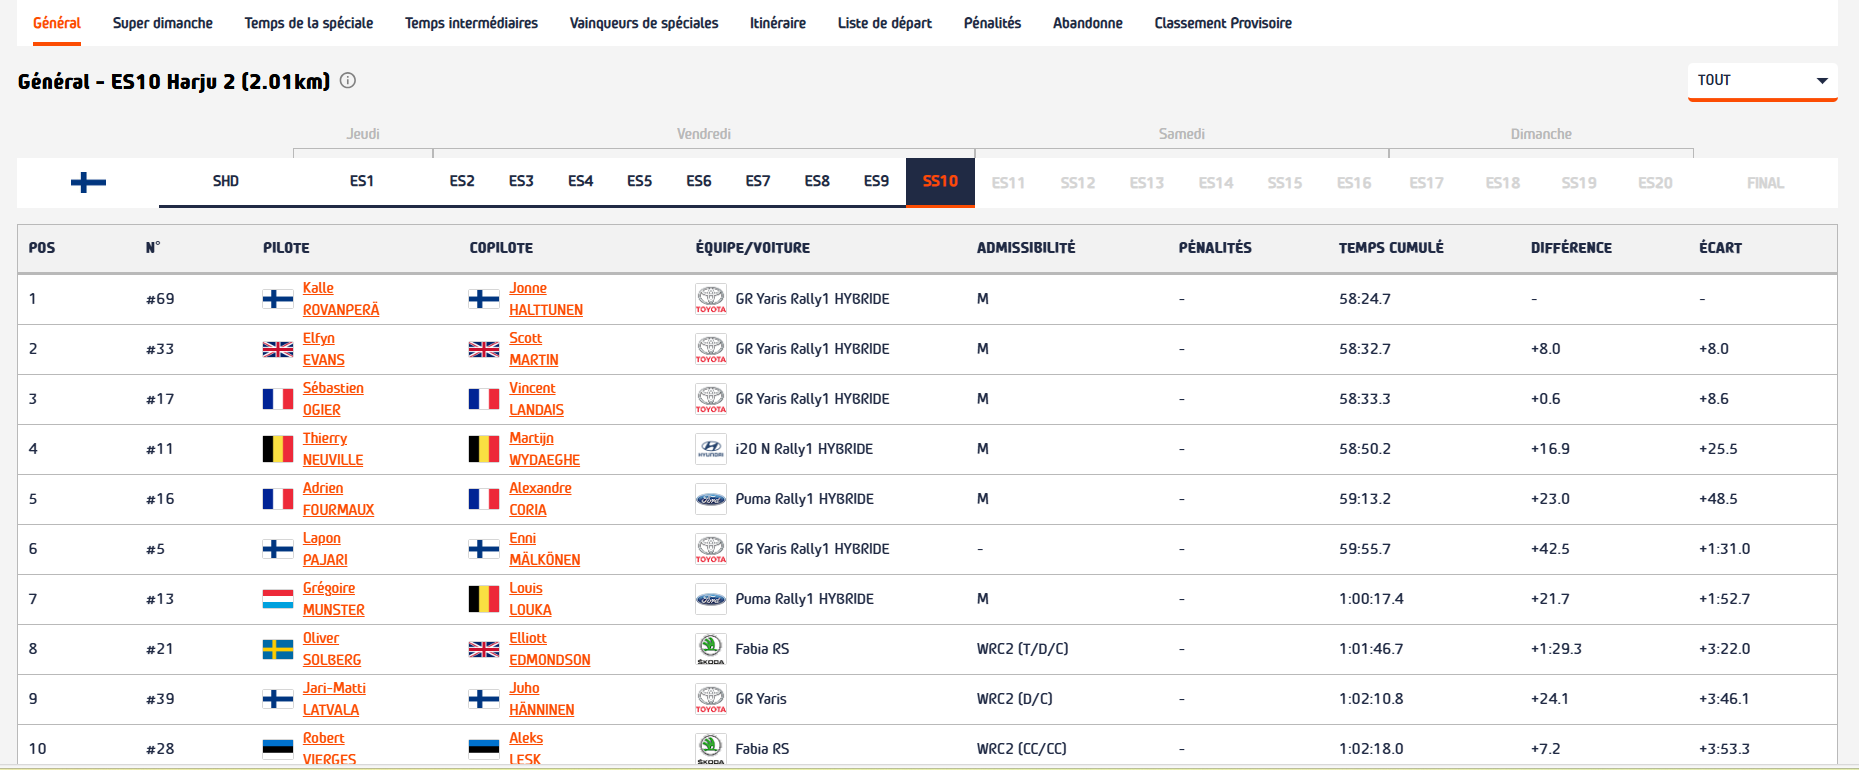Click the Finnish flag beside Jari-Matti Latvala

click(x=277, y=699)
